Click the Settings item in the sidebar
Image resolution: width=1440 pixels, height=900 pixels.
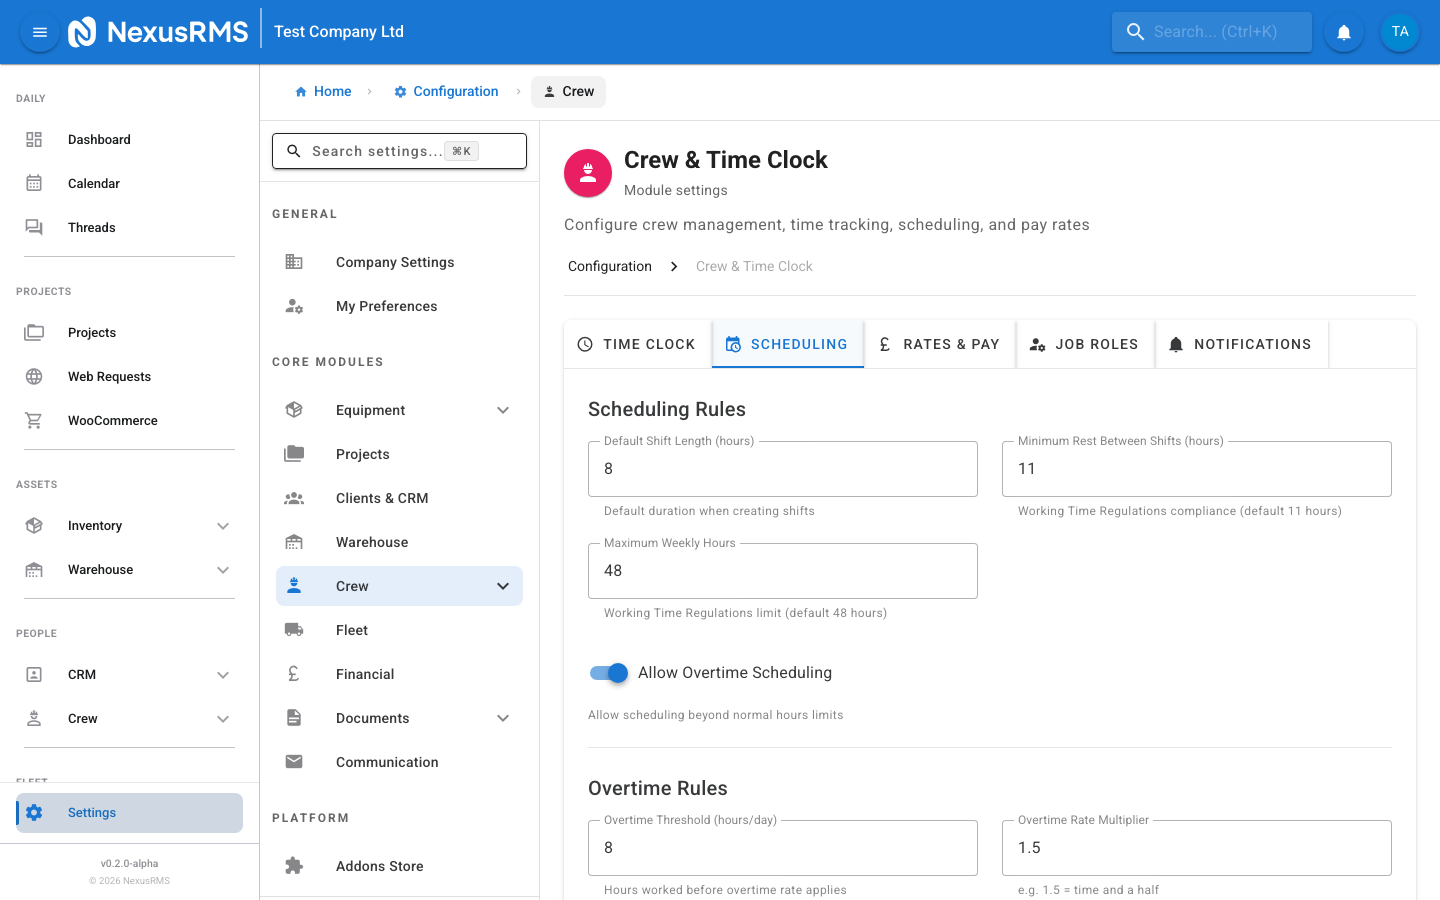click(x=92, y=812)
